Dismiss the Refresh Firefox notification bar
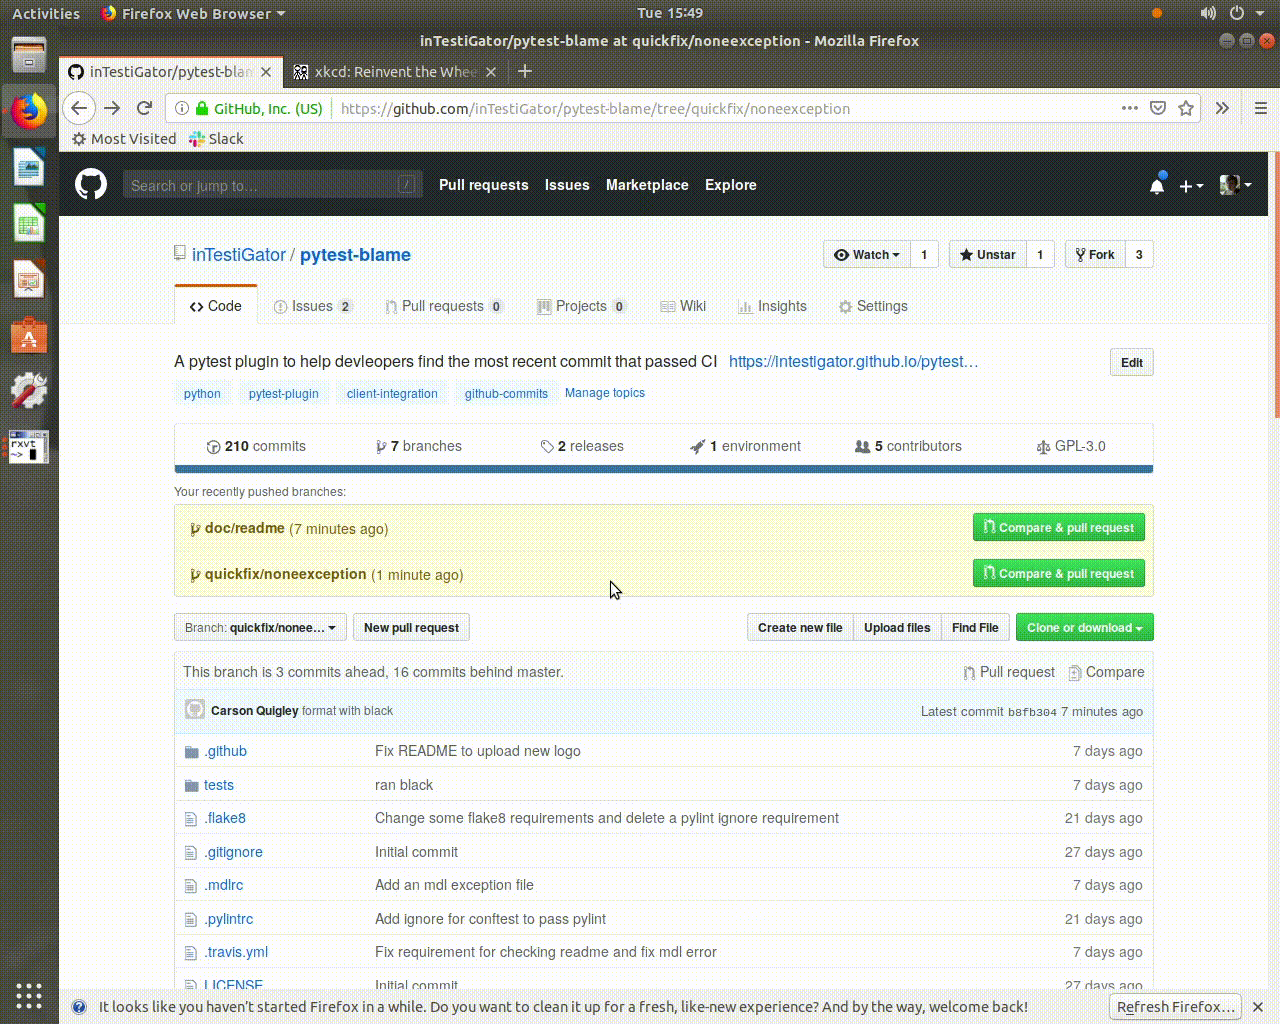The image size is (1280, 1024). tap(1258, 1007)
